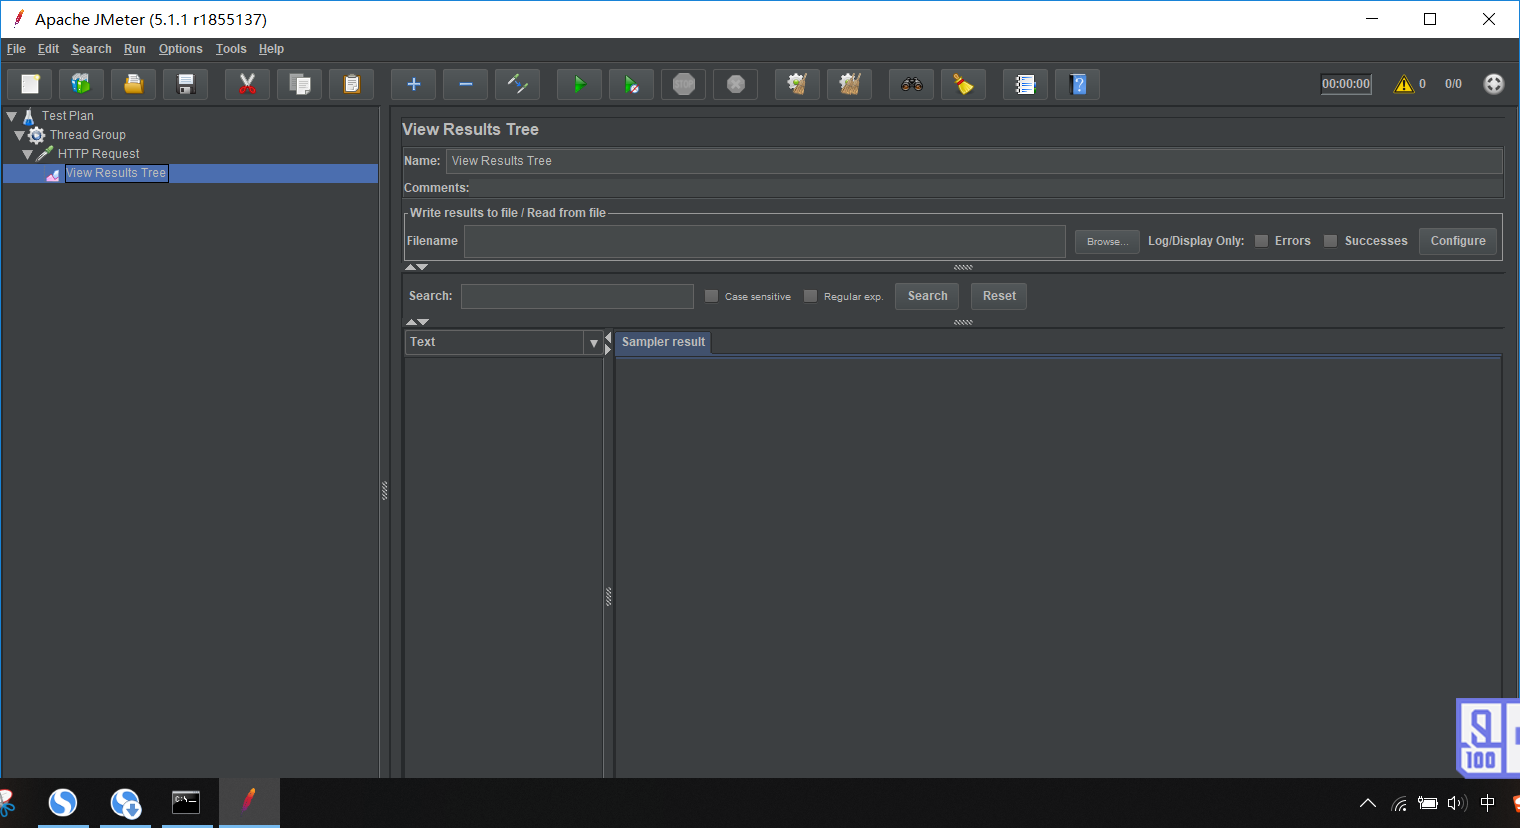Open Search with binoculars icon
1520x828 pixels.
(911, 85)
